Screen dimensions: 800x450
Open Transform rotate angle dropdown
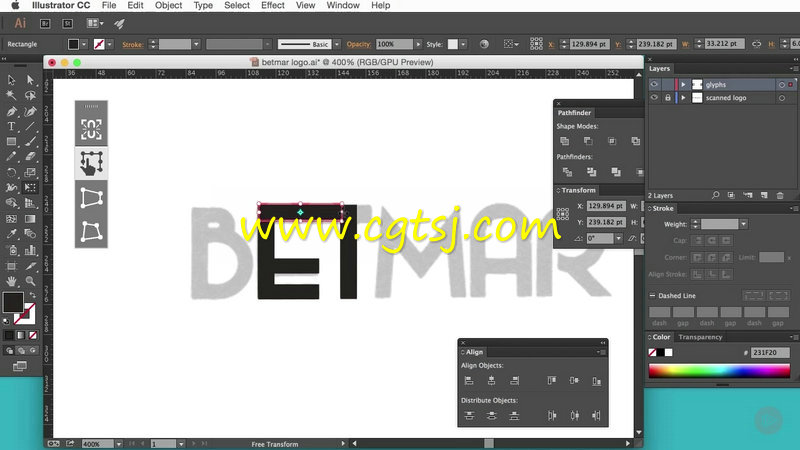(x=618, y=238)
